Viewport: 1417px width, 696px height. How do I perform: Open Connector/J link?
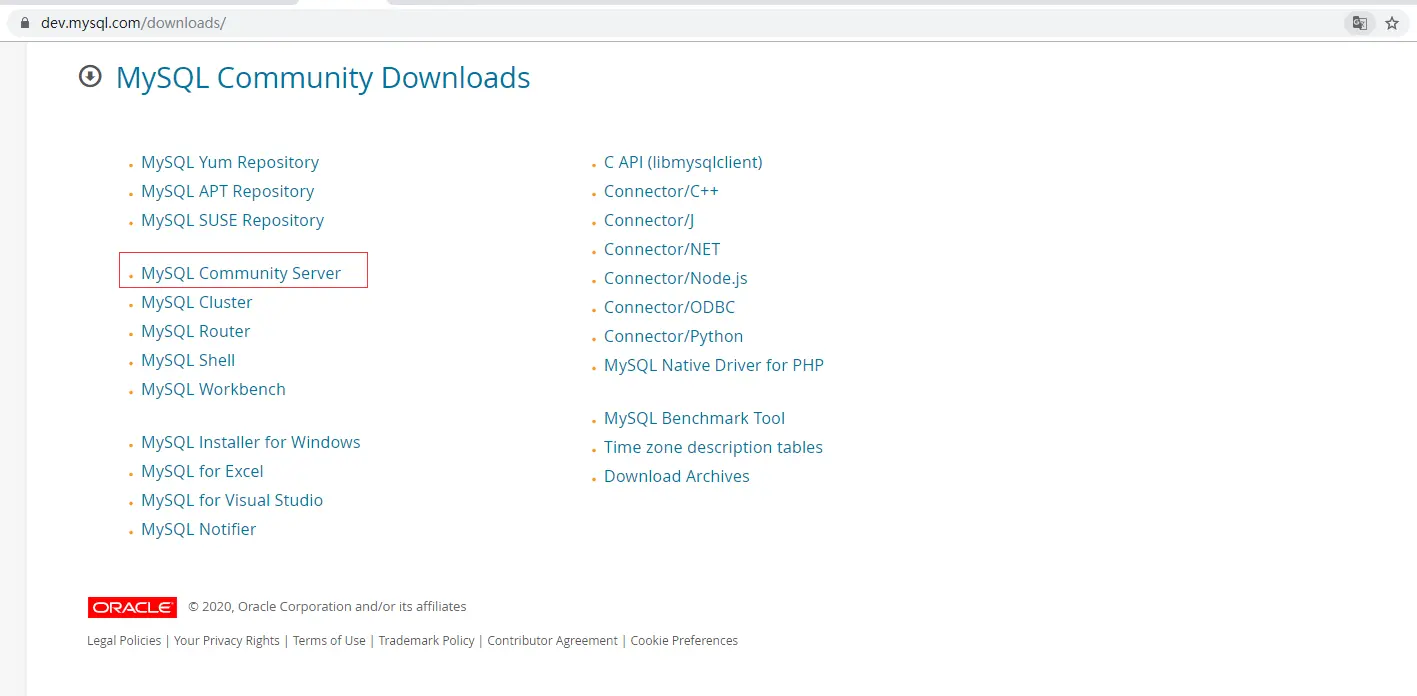(x=649, y=220)
